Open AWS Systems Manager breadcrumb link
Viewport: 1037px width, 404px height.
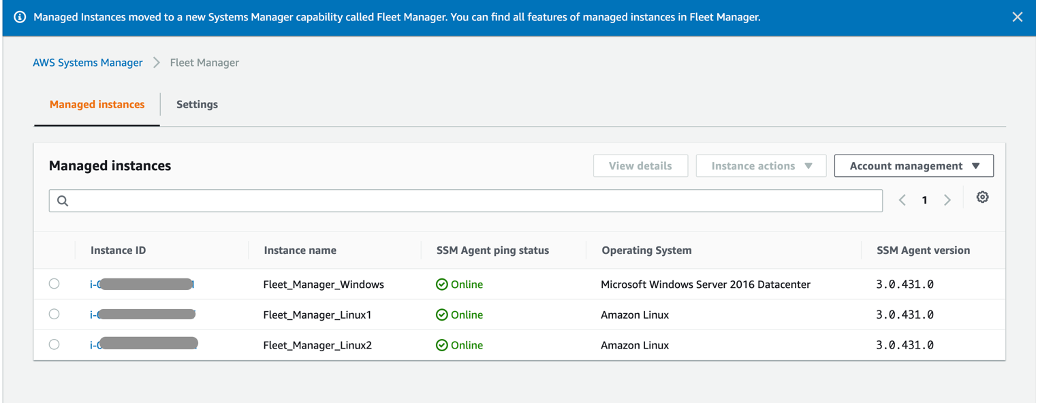[88, 63]
